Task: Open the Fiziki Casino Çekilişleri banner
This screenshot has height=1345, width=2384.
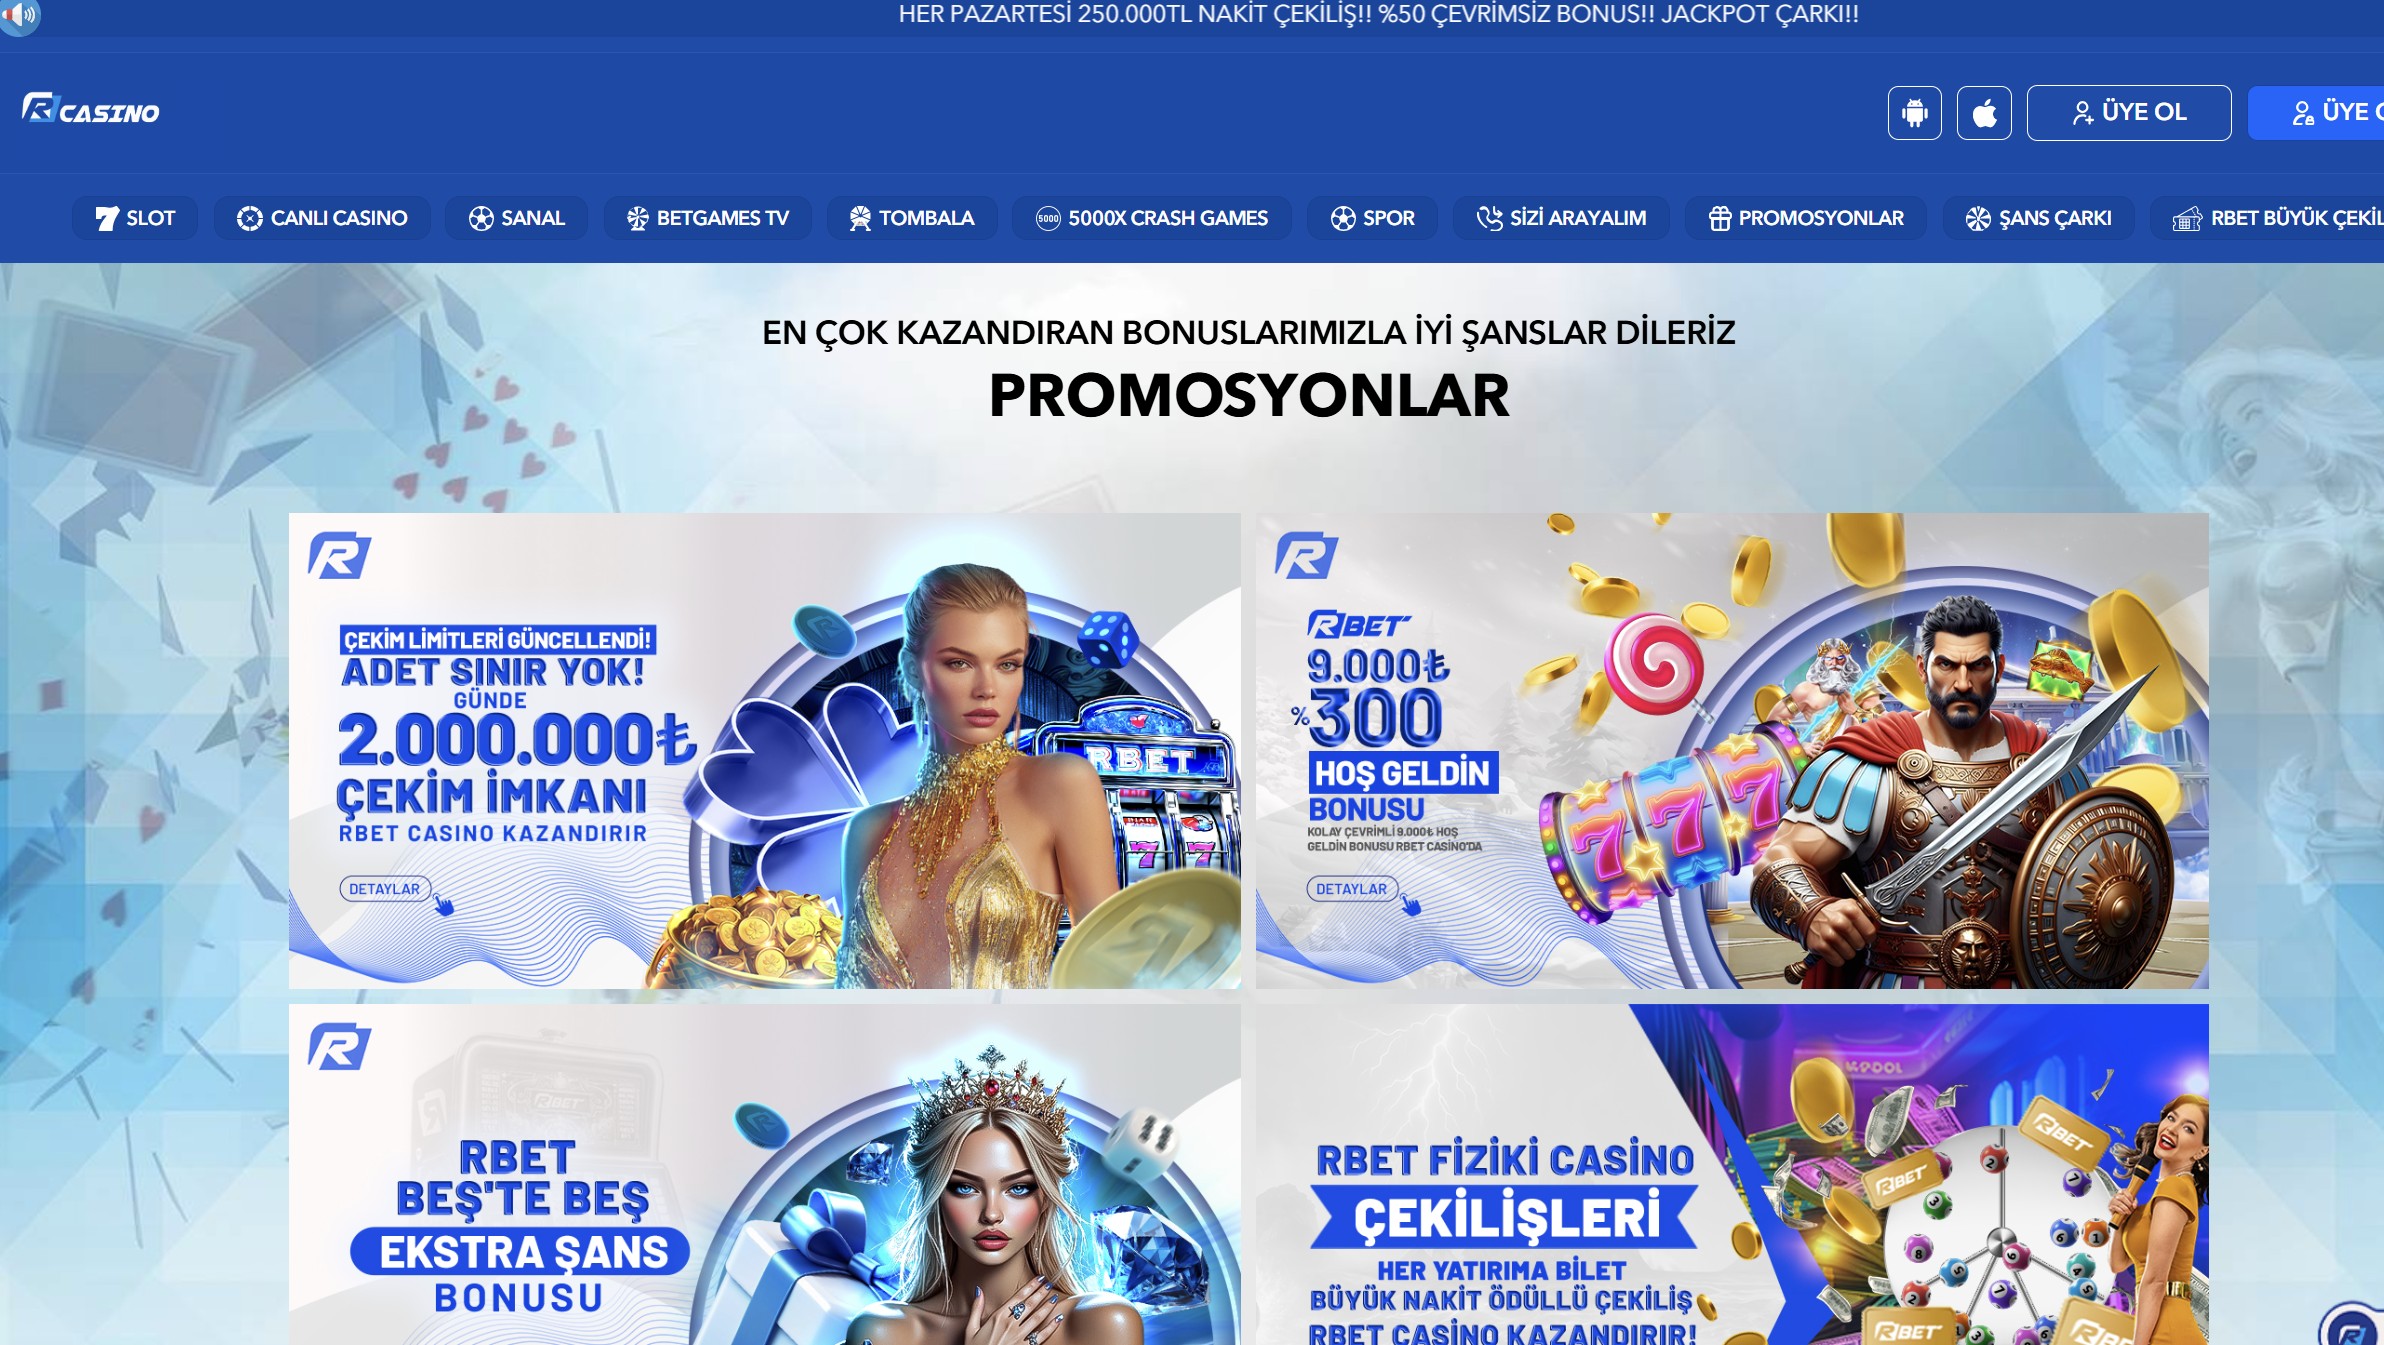Action: pyautogui.click(x=1732, y=1175)
